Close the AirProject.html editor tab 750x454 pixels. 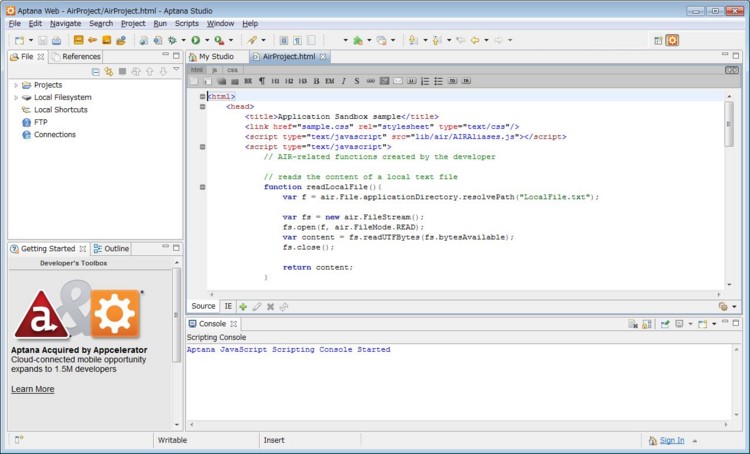323,57
